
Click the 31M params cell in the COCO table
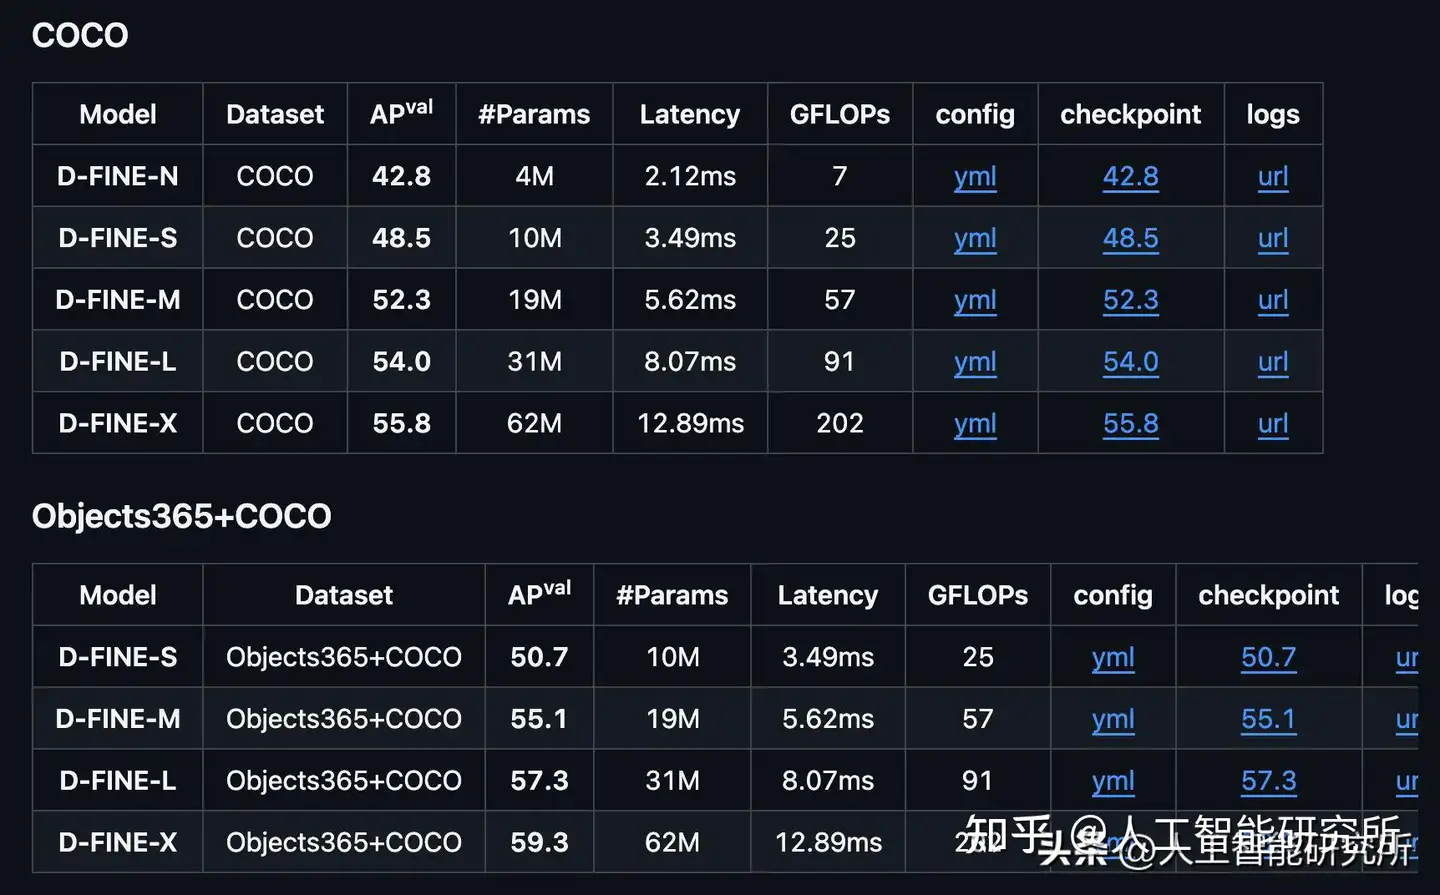[x=534, y=361]
